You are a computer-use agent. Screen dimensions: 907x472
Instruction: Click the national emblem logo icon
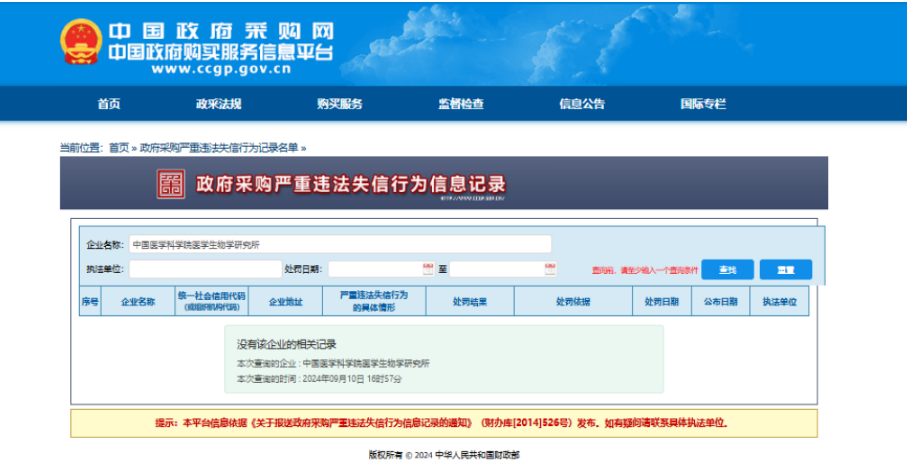(x=80, y=42)
